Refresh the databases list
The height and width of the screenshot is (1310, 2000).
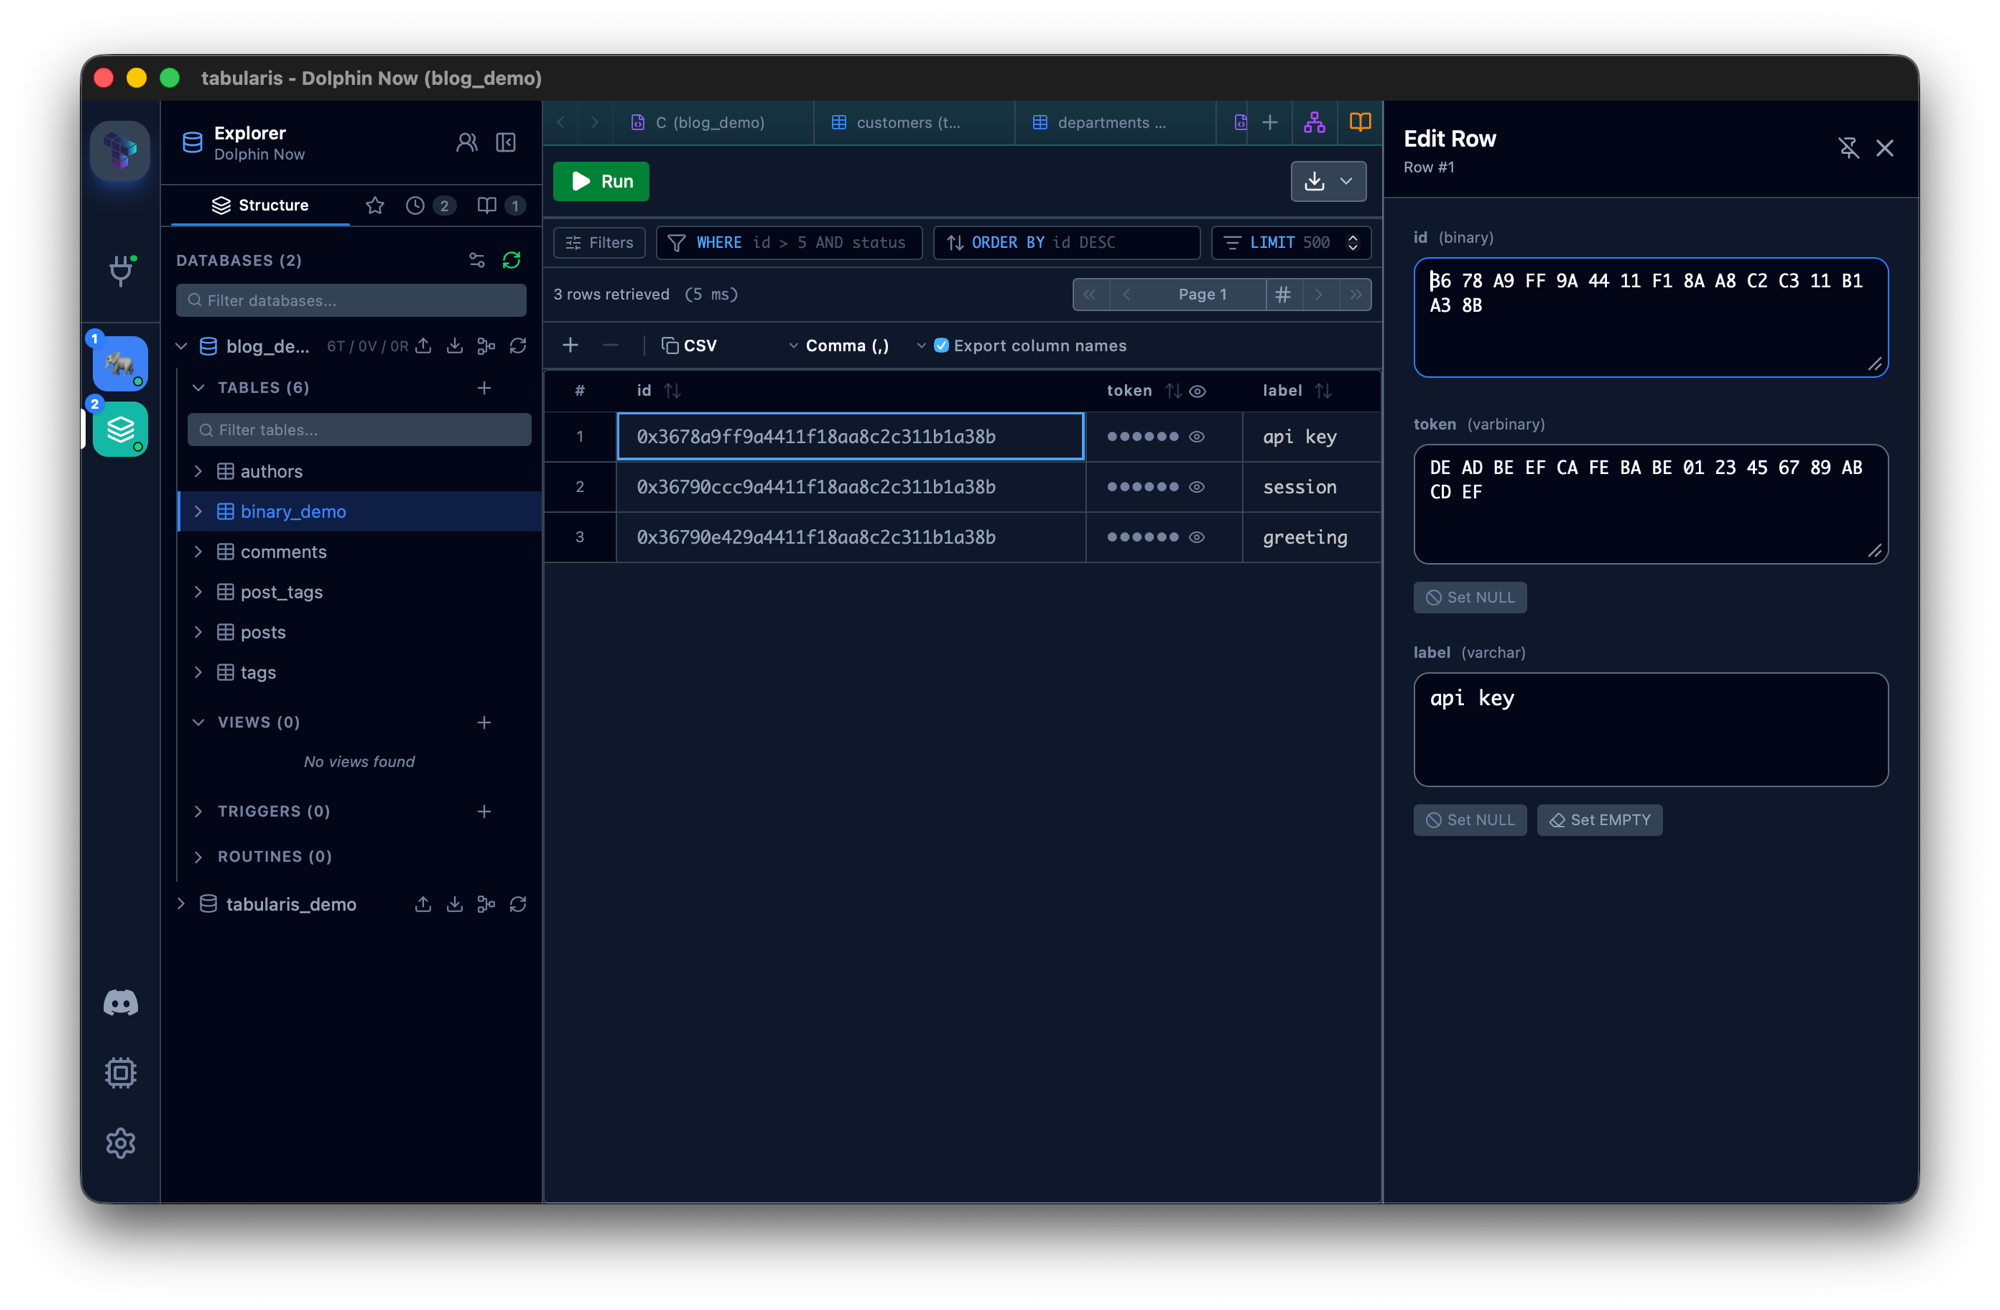pyautogui.click(x=512, y=260)
